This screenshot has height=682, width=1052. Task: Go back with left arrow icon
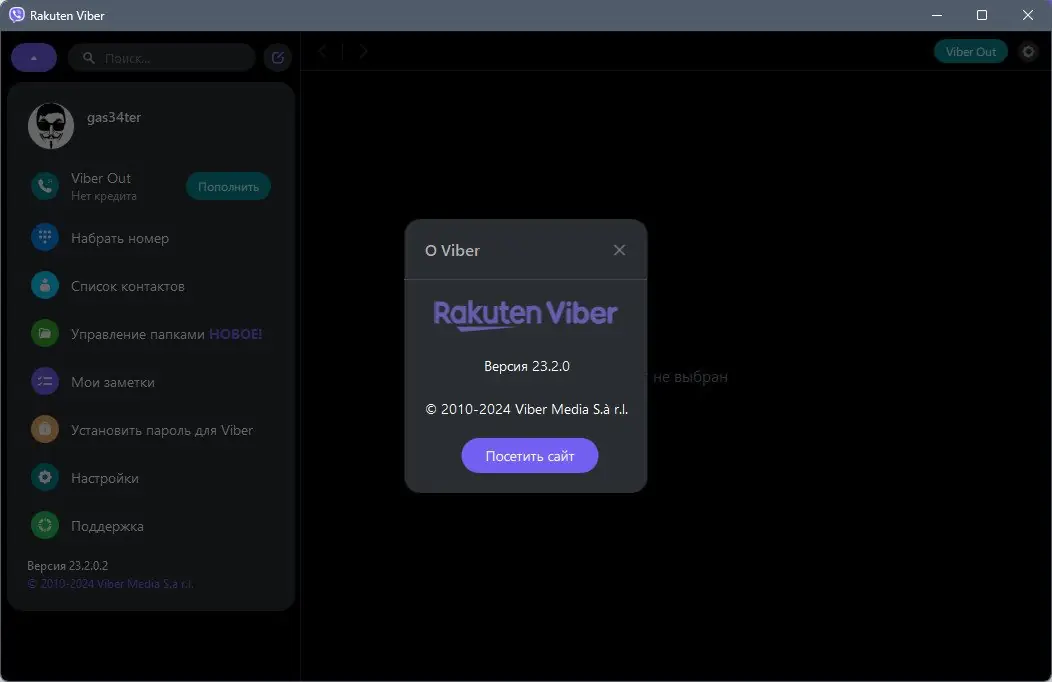tap(323, 51)
